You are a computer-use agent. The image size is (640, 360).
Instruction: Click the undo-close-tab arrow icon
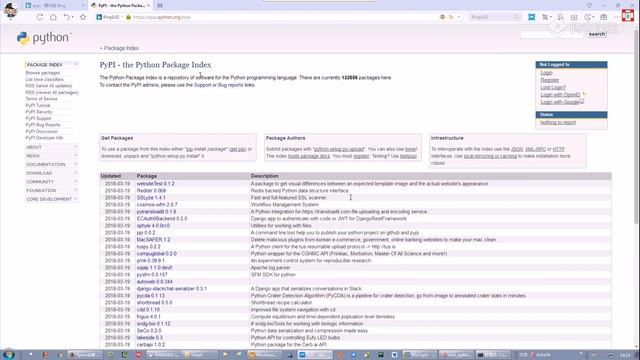tap(66, 17)
